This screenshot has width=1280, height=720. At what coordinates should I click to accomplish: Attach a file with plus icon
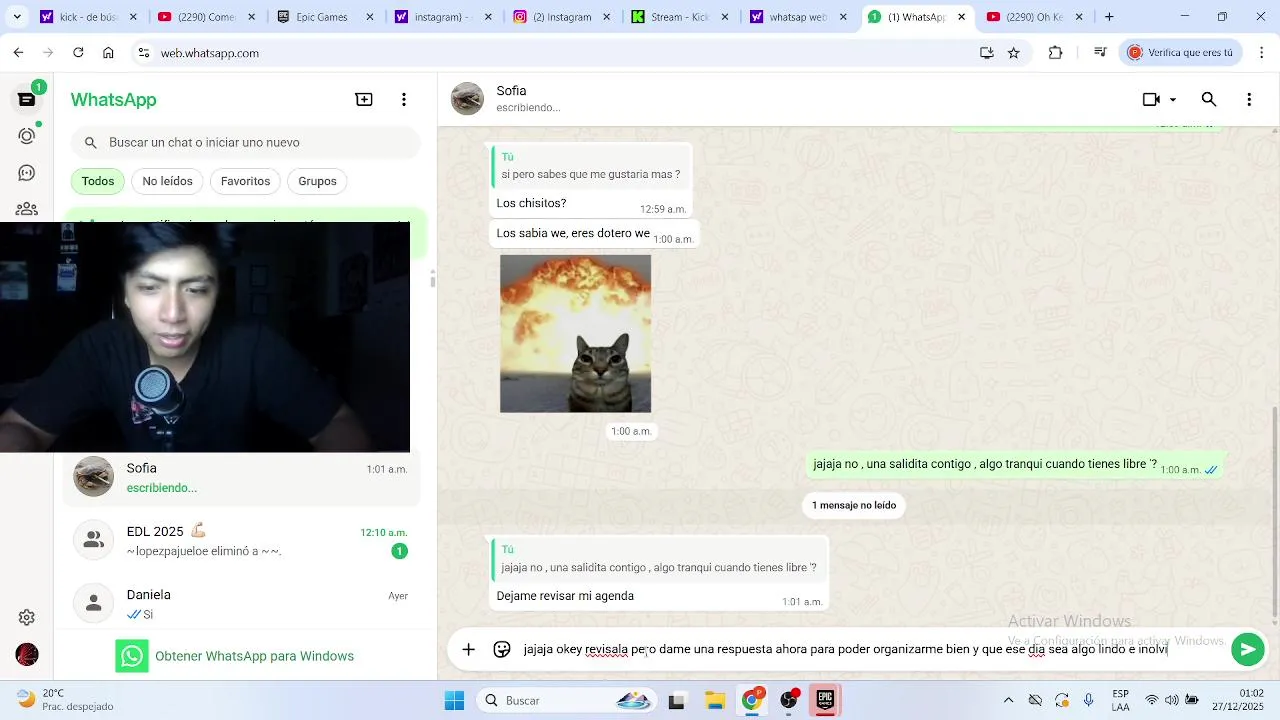click(x=468, y=650)
